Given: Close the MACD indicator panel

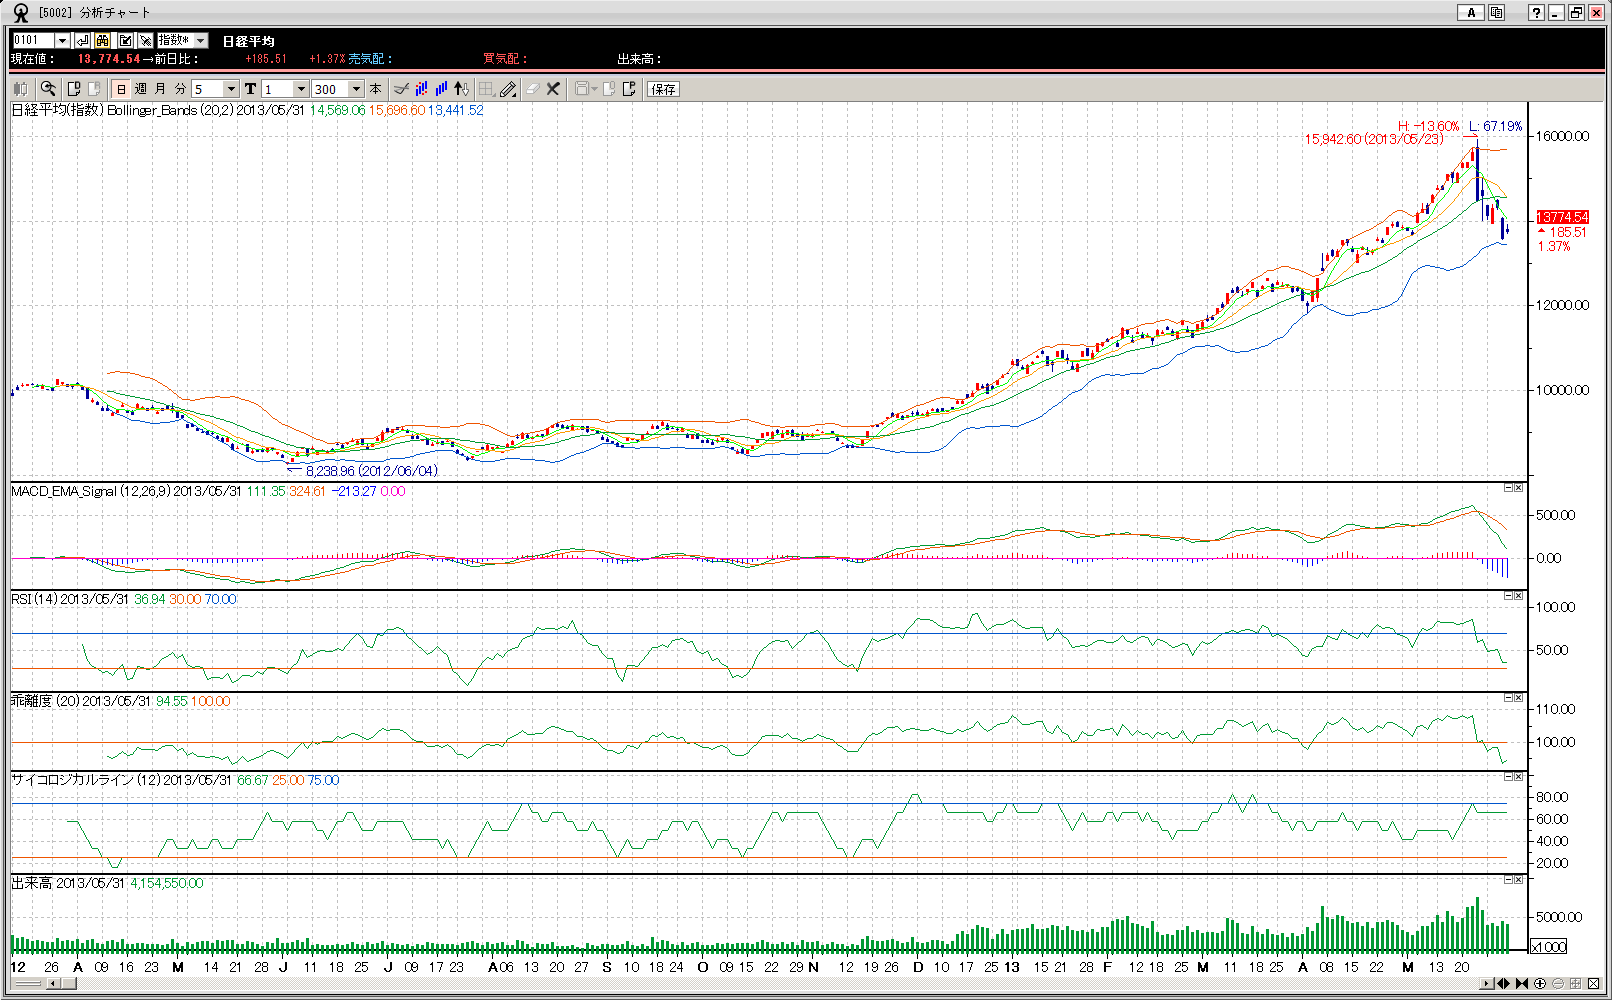Looking at the screenshot, I should (1518, 488).
